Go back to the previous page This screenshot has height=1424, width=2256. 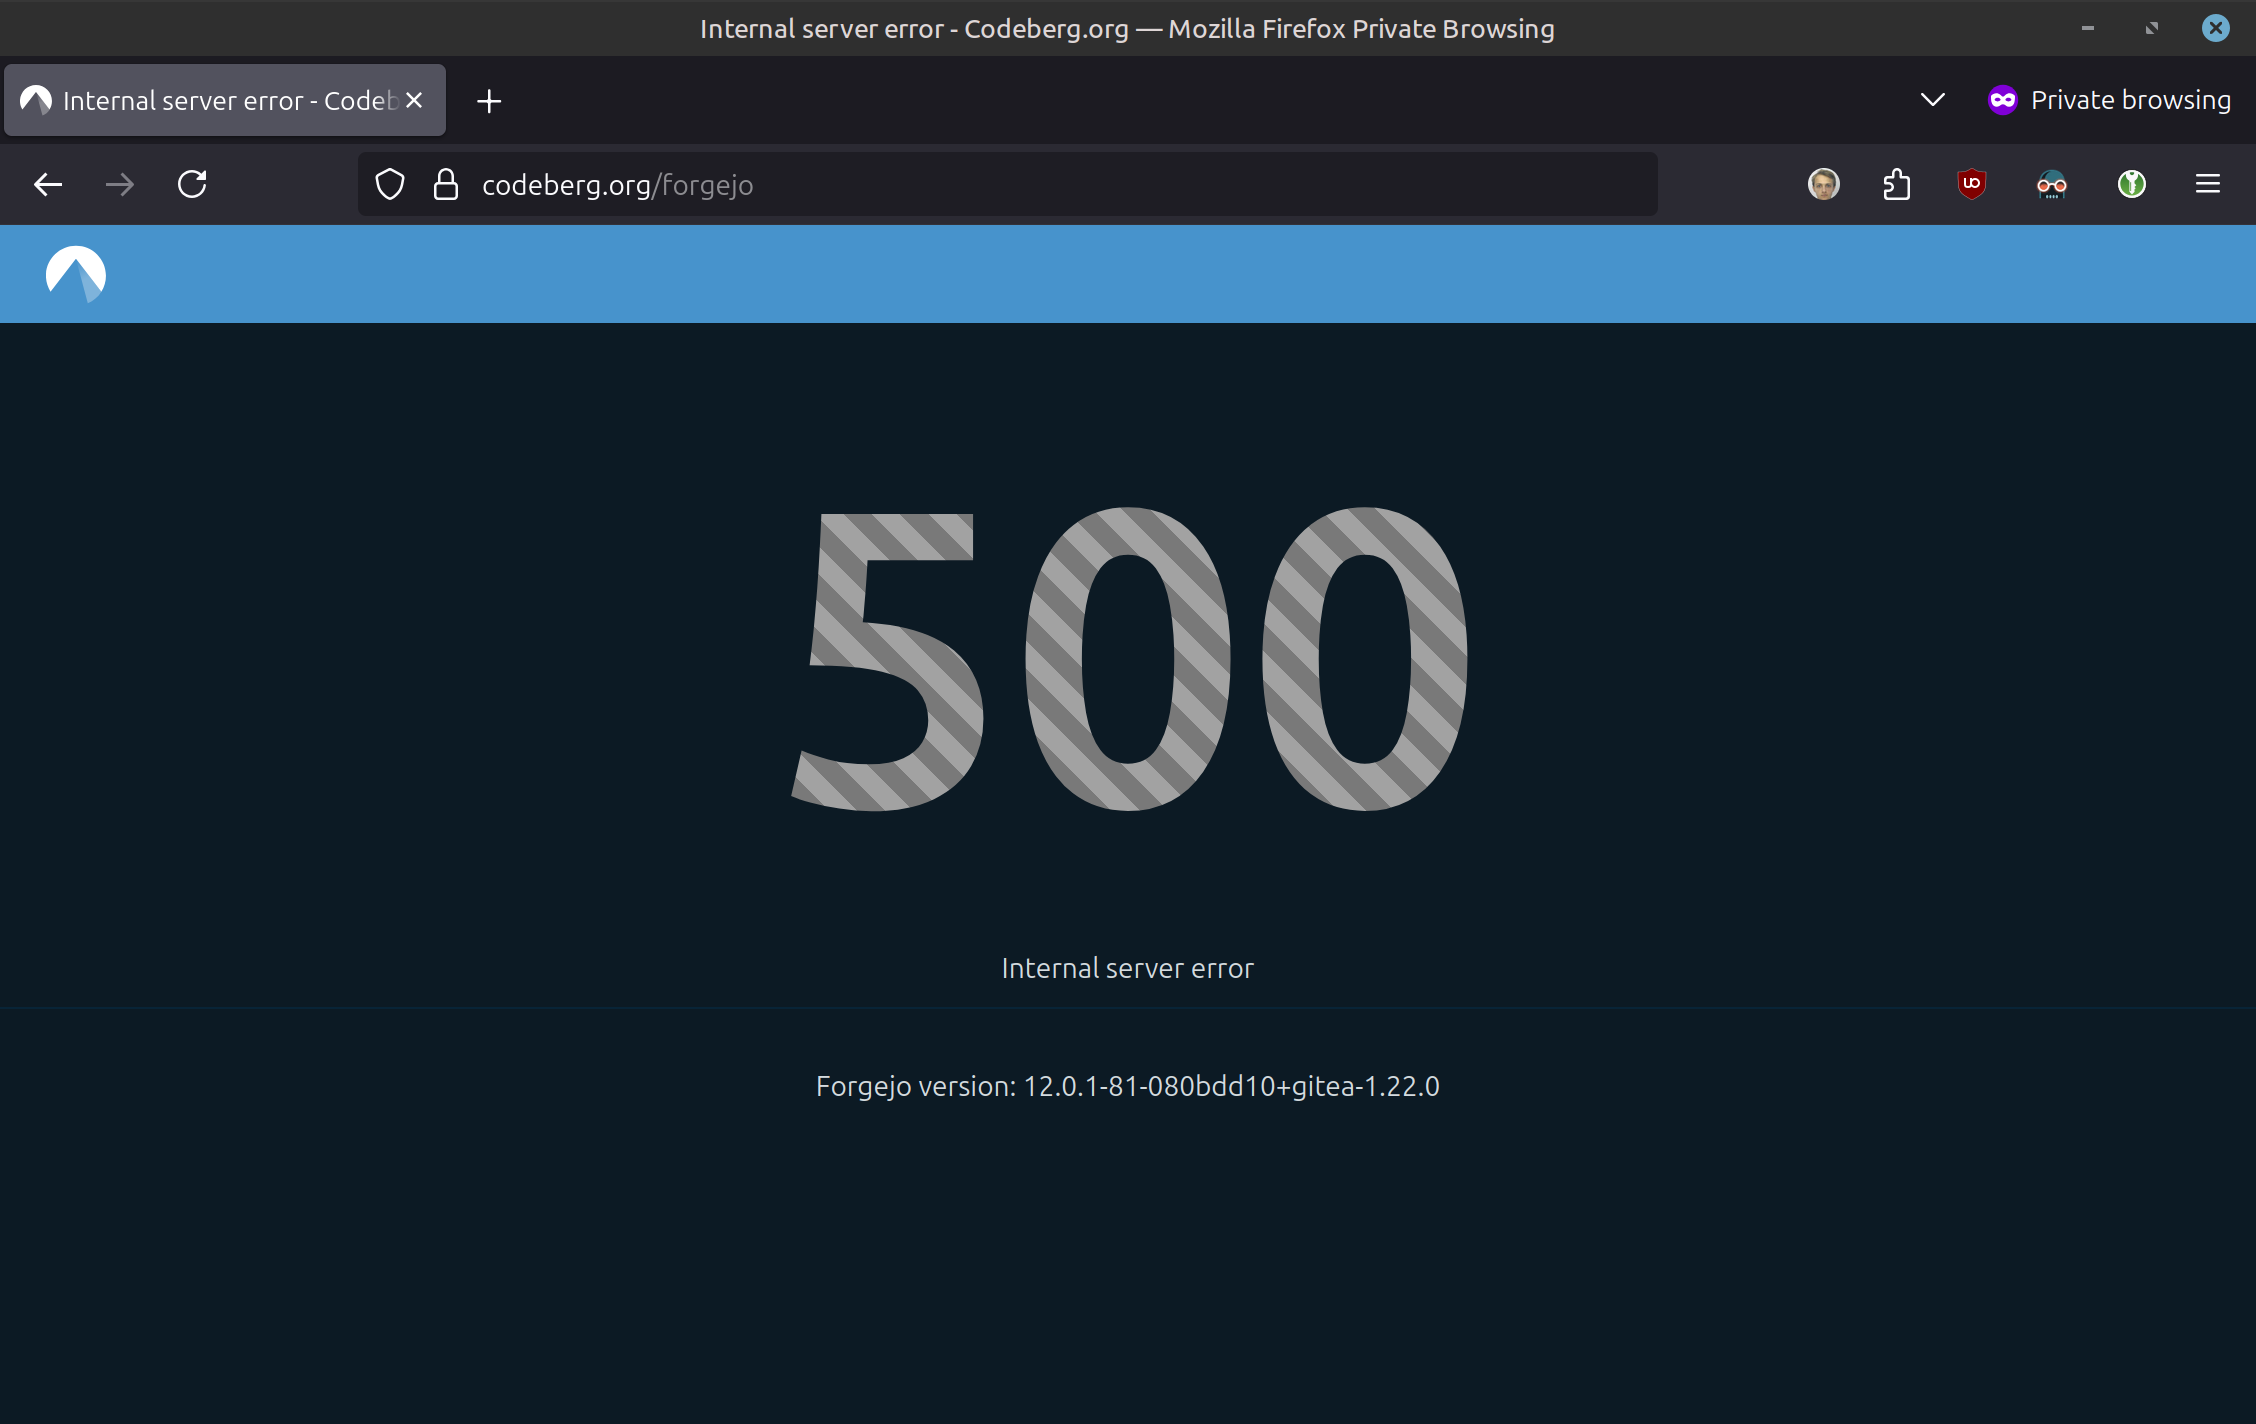coord(48,184)
